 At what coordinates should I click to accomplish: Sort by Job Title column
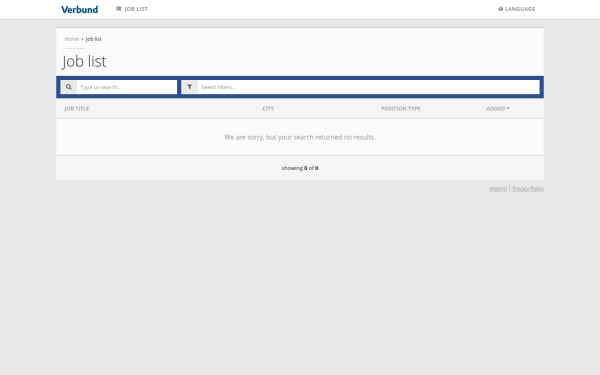pyautogui.click(x=77, y=109)
